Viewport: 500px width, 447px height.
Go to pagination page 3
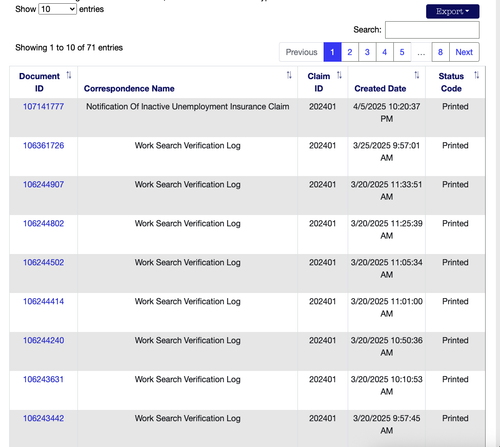click(x=367, y=52)
